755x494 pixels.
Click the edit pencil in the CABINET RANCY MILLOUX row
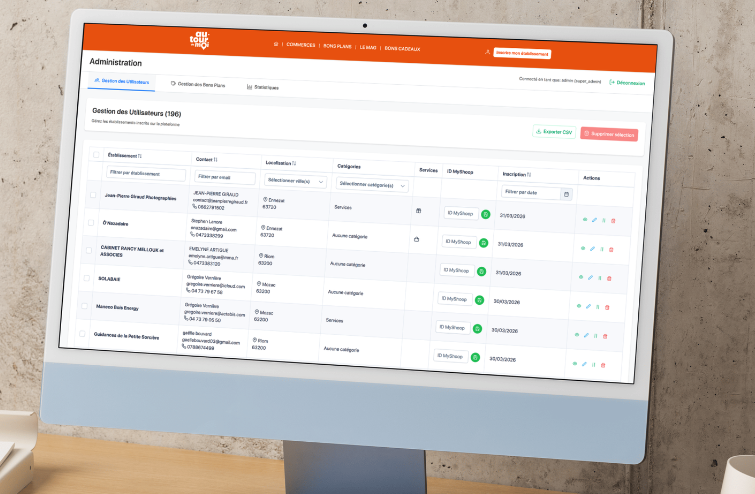pyautogui.click(x=589, y=277)
